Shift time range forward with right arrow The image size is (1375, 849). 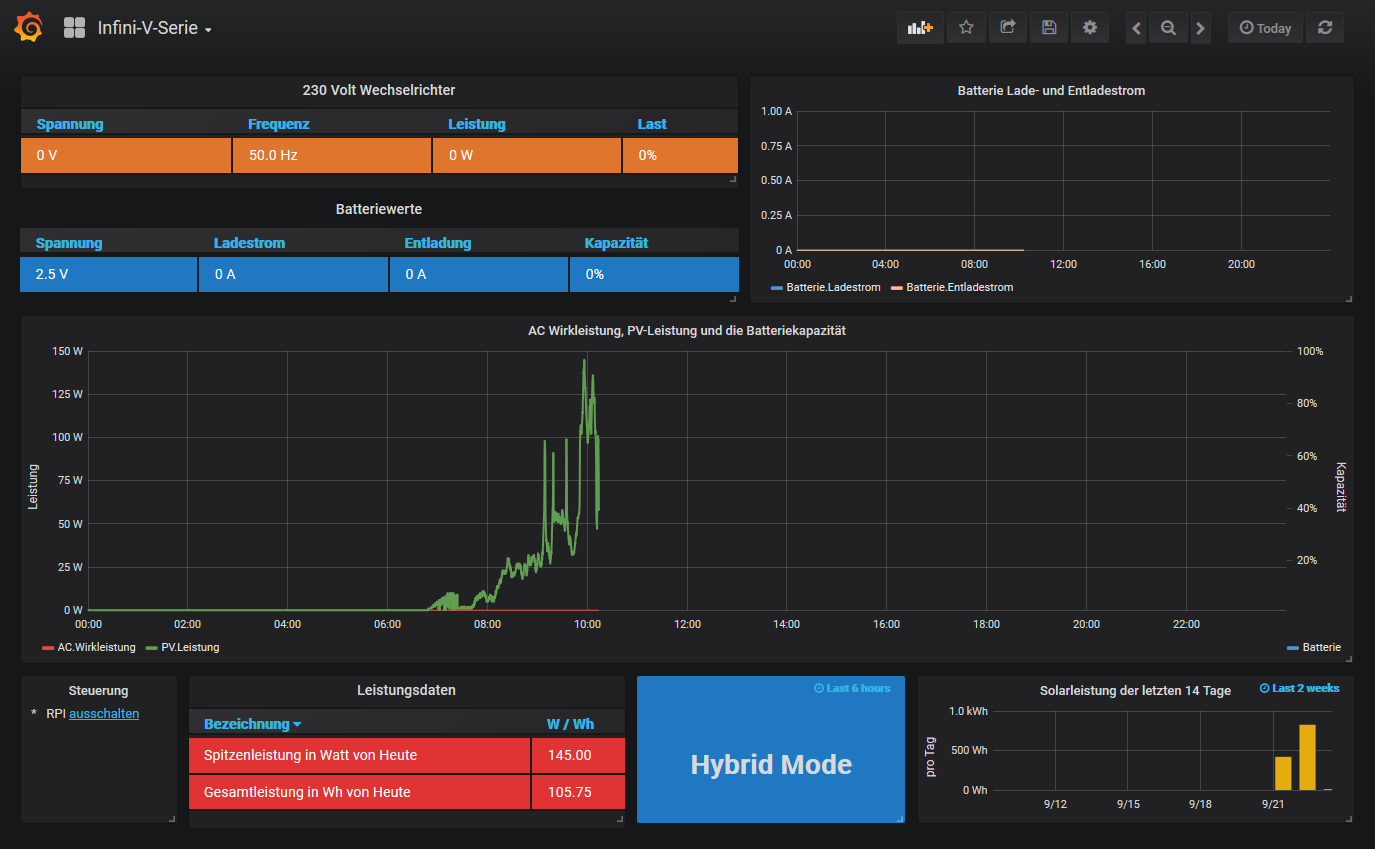pyautogui.click(x=1201, y=29)
